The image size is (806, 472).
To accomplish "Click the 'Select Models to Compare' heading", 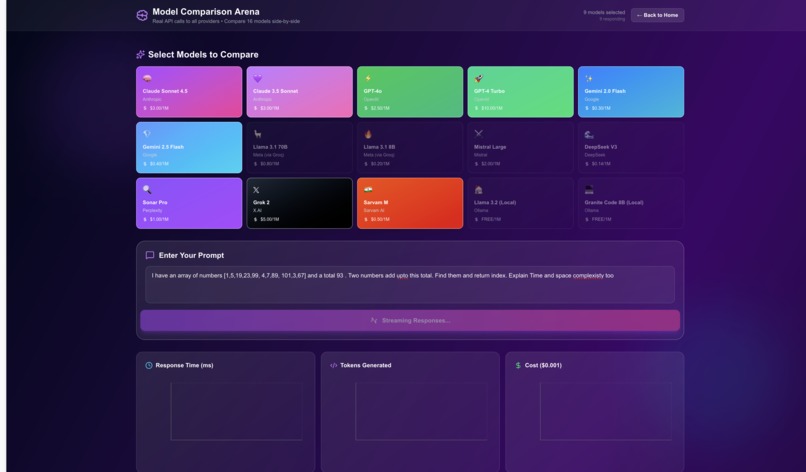I will [203, 55].
